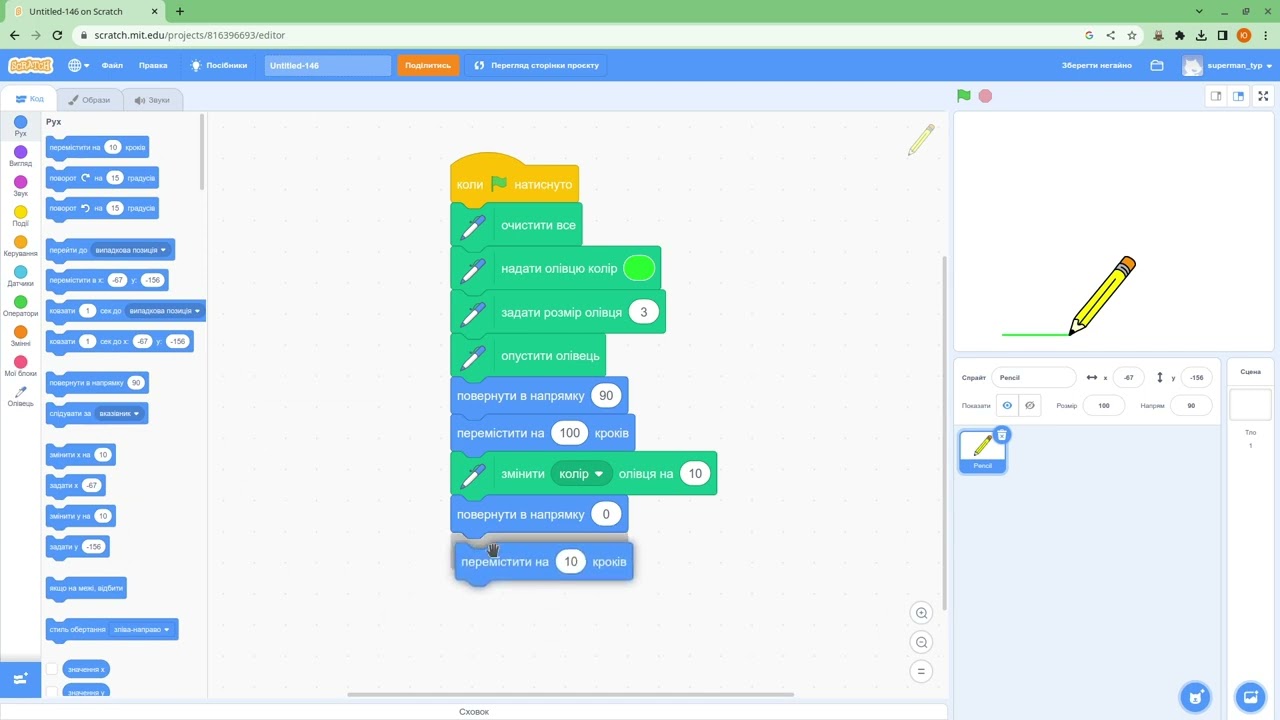Click the add extension button
The image size is (1280, 720).
click(20, 679)
